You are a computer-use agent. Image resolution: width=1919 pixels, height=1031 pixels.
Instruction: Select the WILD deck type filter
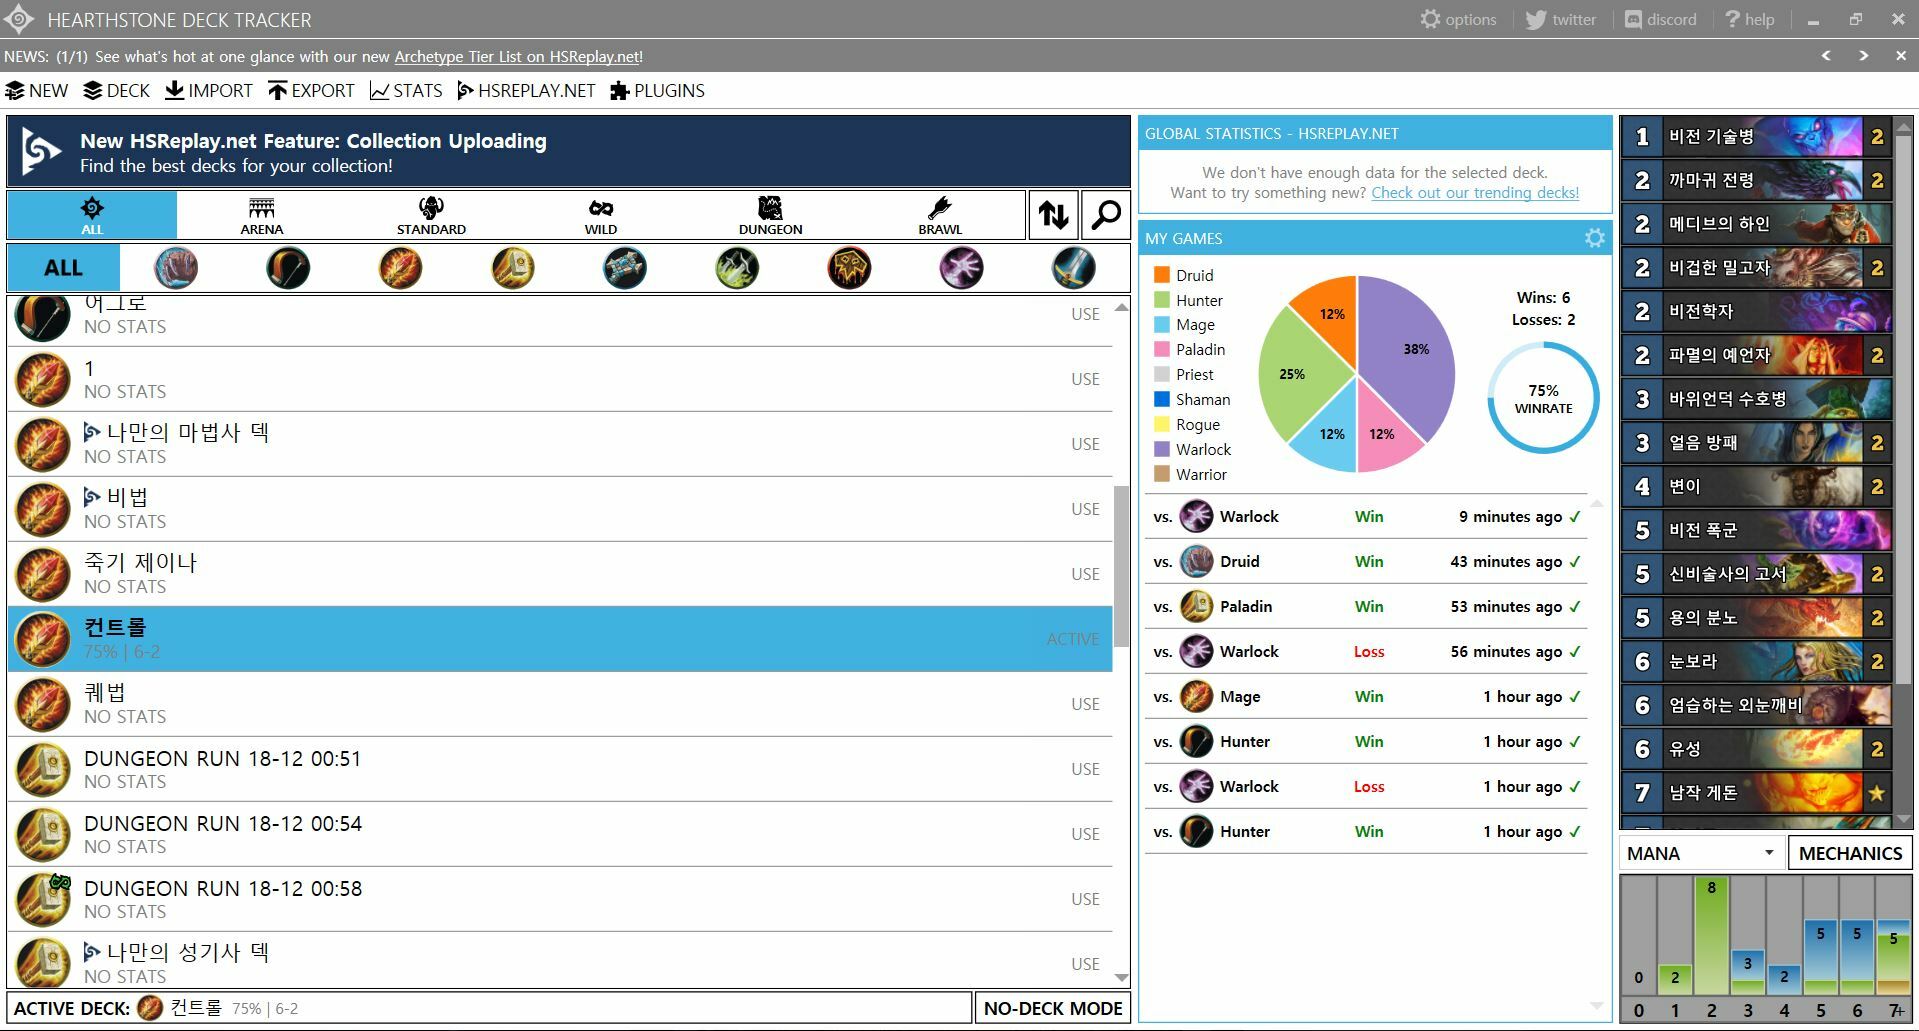coord(601,215)
